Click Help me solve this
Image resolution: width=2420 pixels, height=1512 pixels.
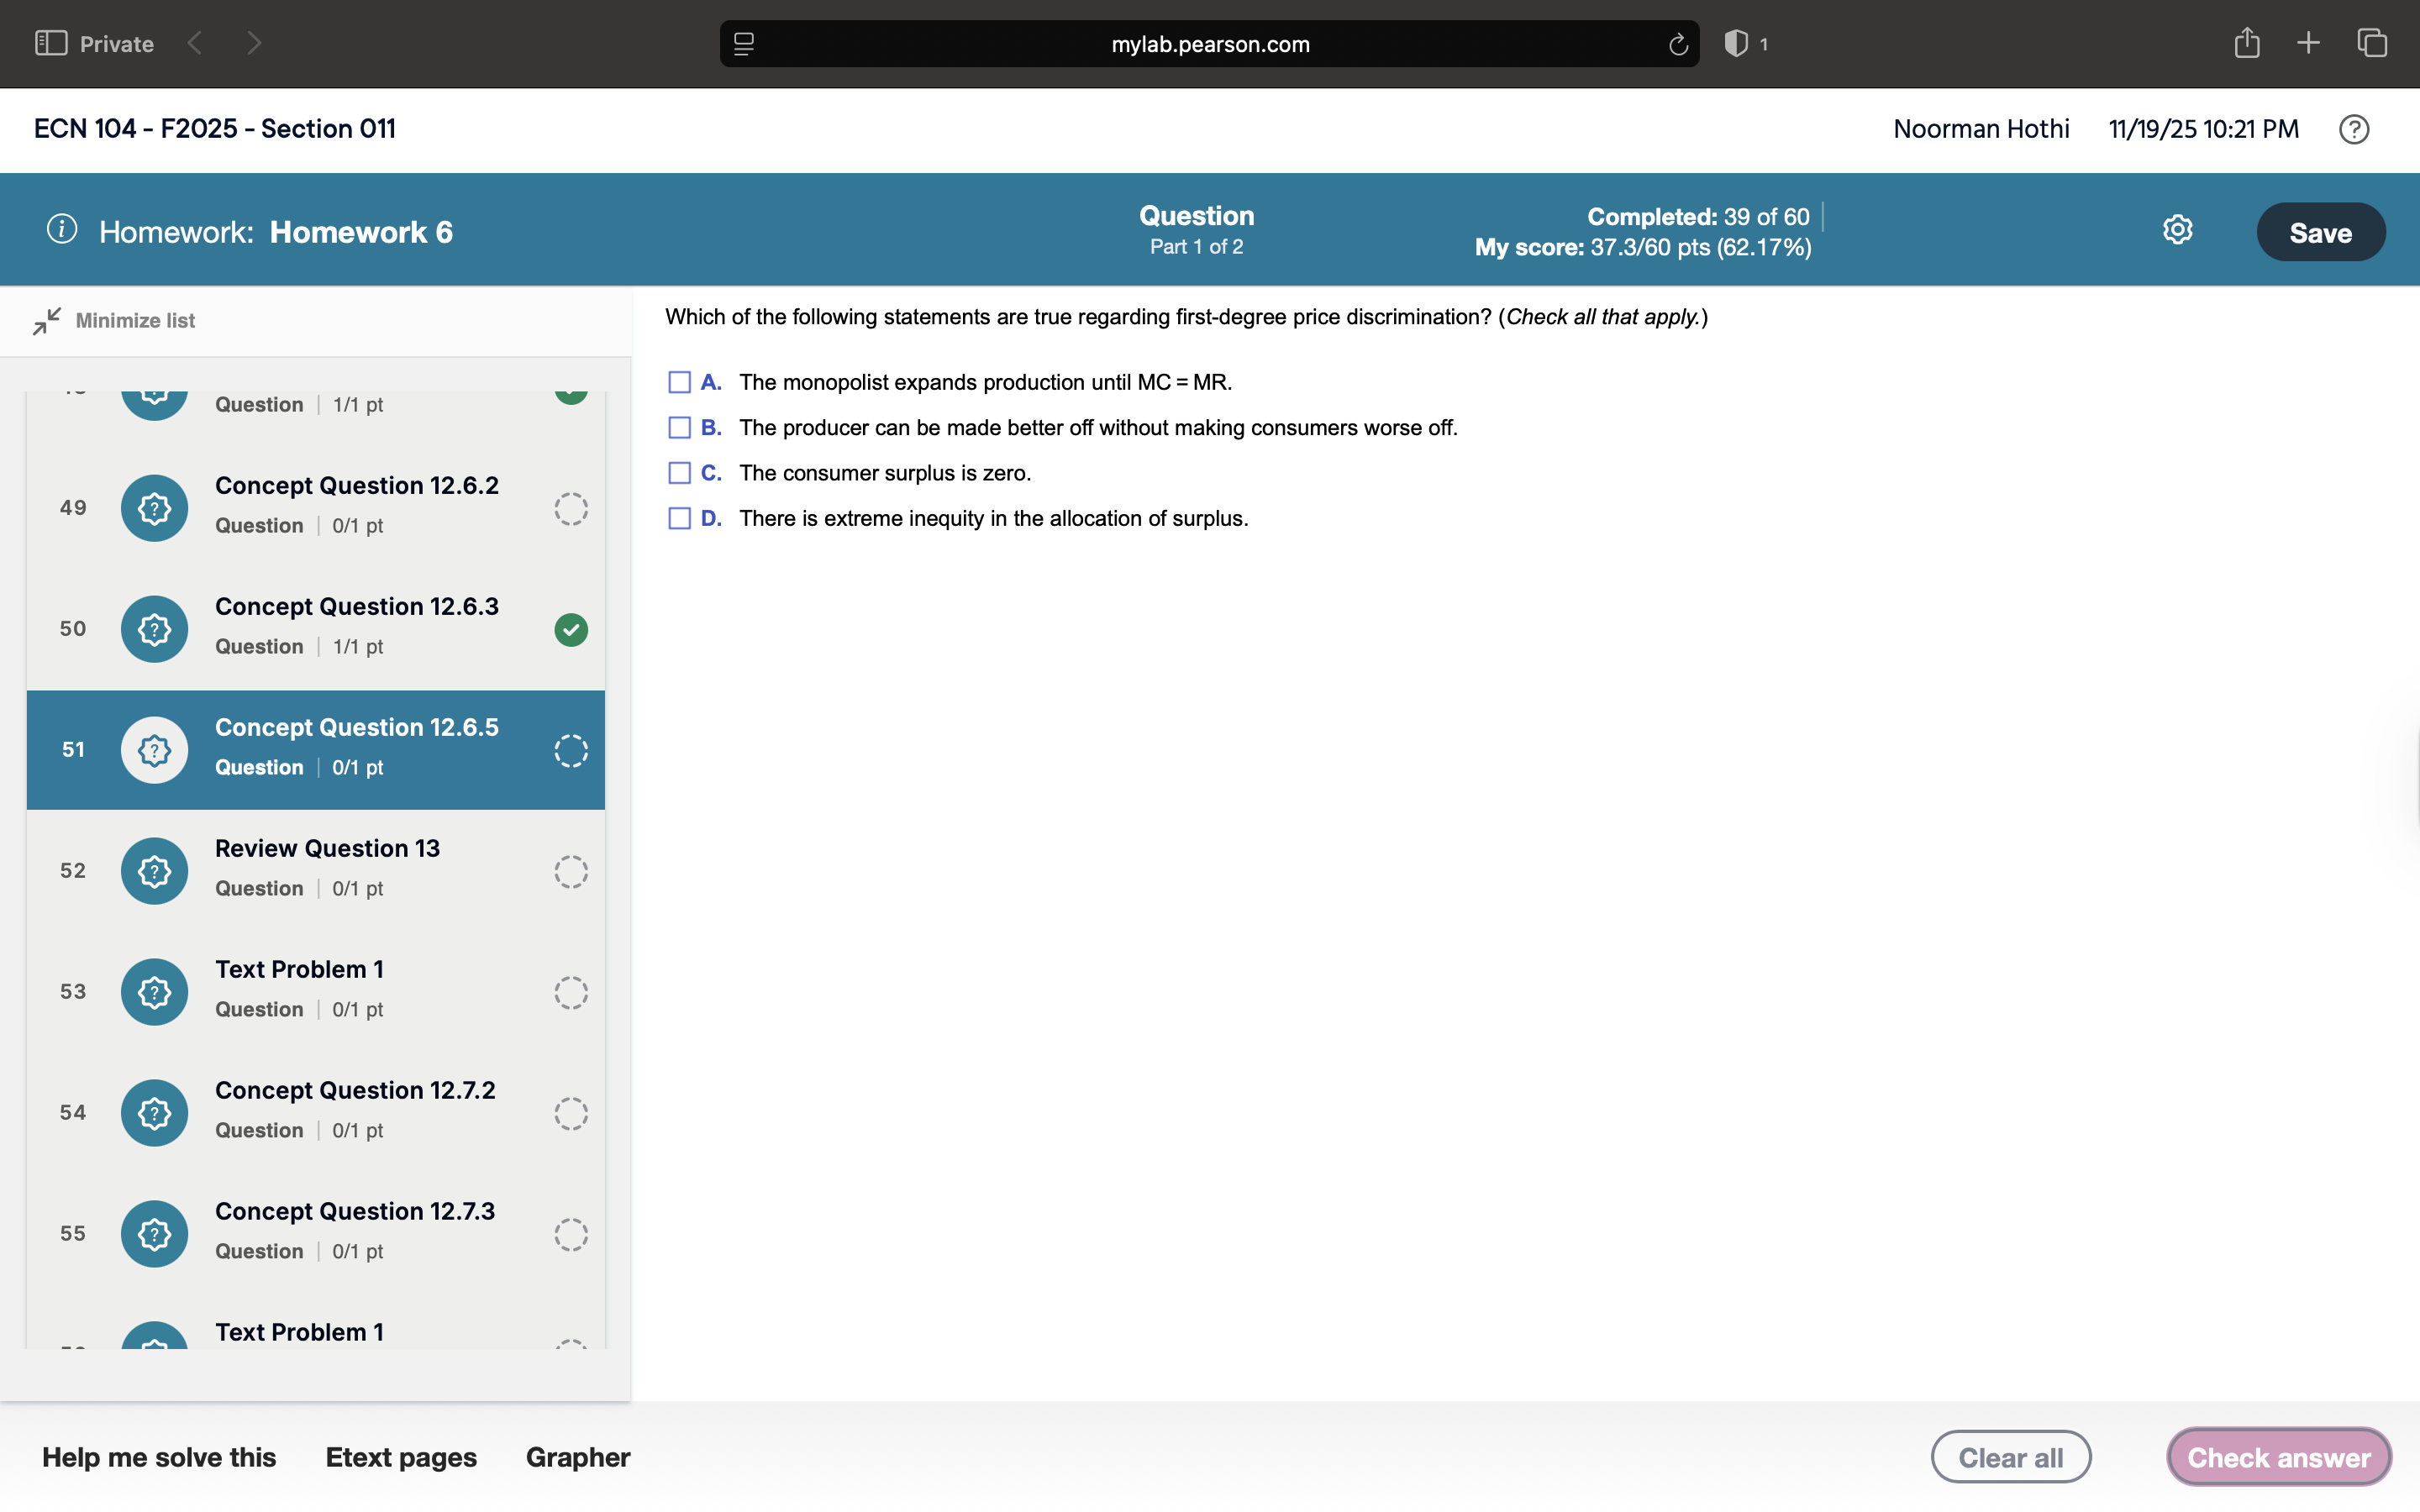click(x=159, y=1457)
